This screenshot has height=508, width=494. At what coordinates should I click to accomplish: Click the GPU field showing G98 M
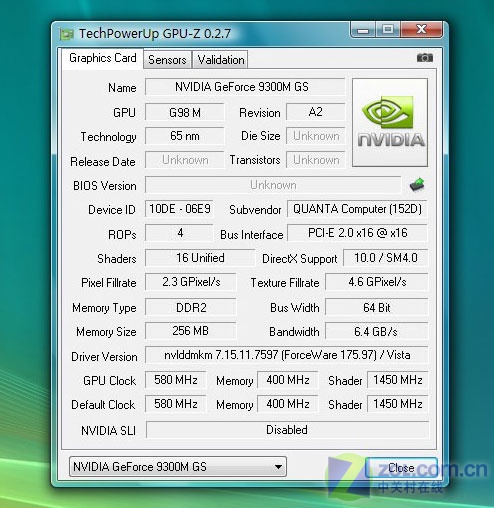pyautogui.click(x=185, y=112)
